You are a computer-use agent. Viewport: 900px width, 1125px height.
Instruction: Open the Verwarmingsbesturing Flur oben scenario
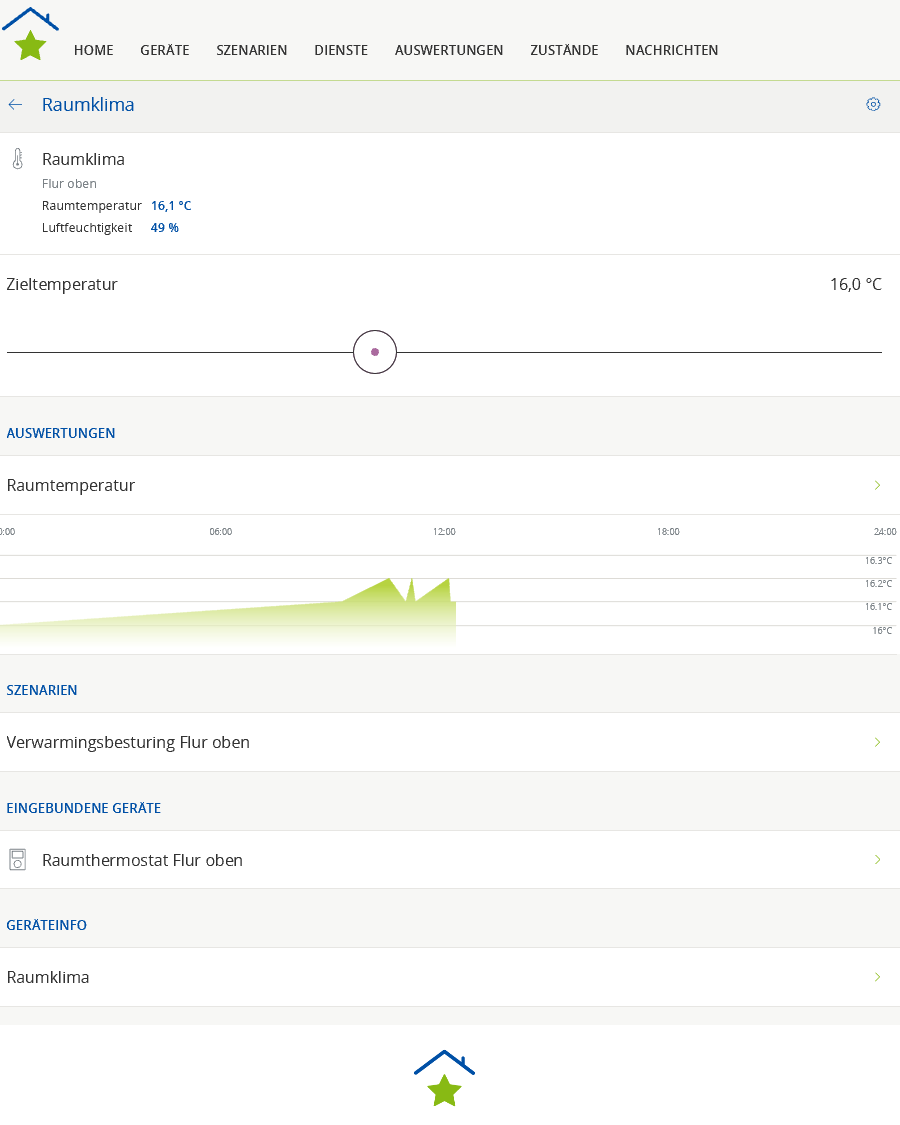click(x=128, y=742)
